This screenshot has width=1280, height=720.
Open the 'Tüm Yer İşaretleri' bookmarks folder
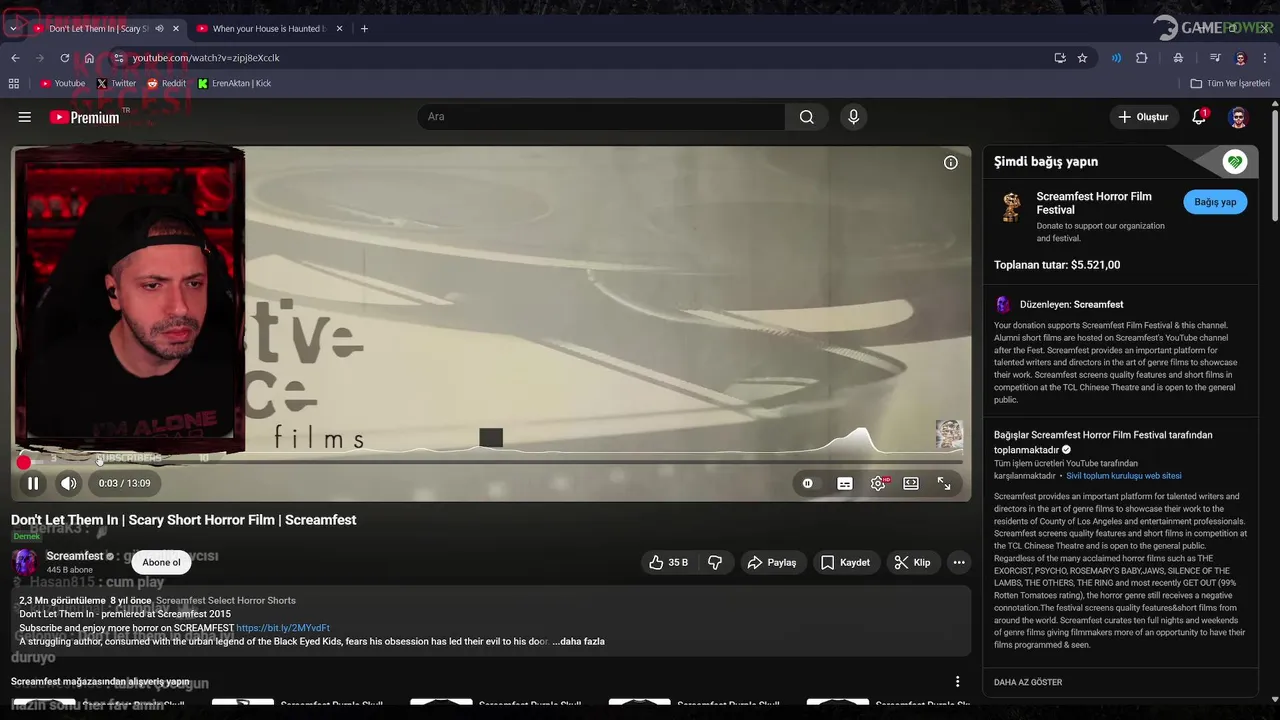tap(1230, 84)
